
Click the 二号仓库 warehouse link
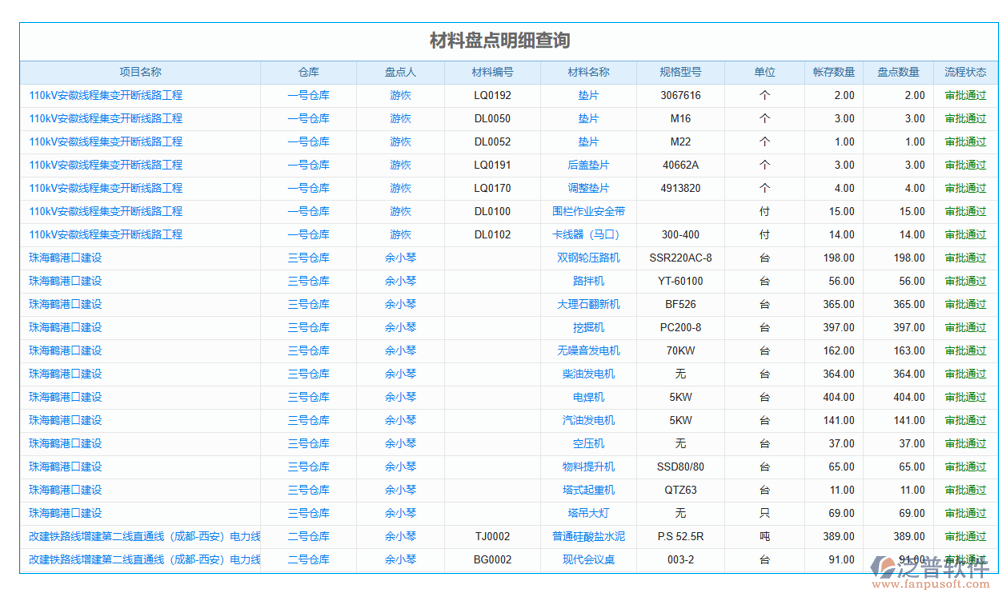[x=310, y=536]
